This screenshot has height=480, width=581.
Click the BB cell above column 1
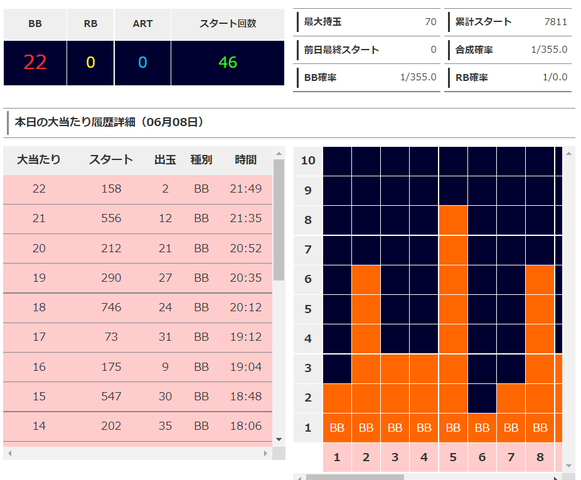pyautogui.click(x=337, y=428)
